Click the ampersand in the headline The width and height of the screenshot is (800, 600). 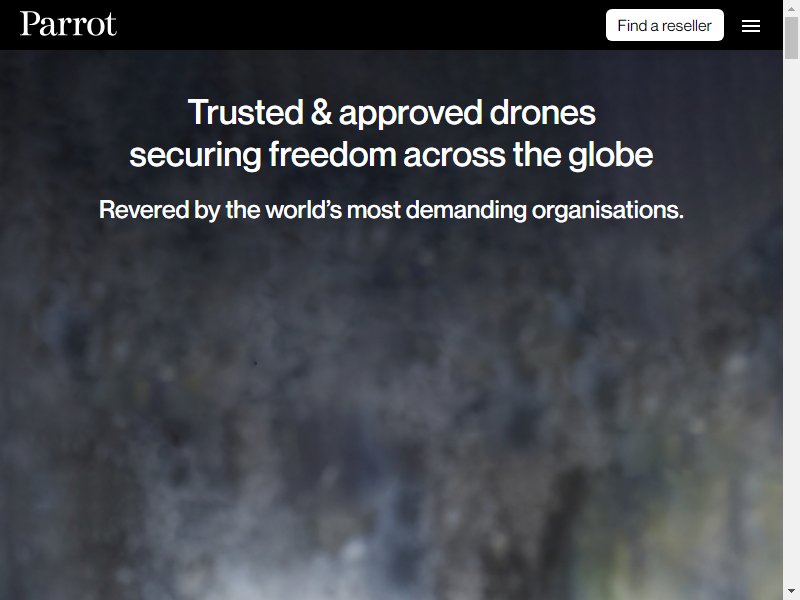click(321, 112)
